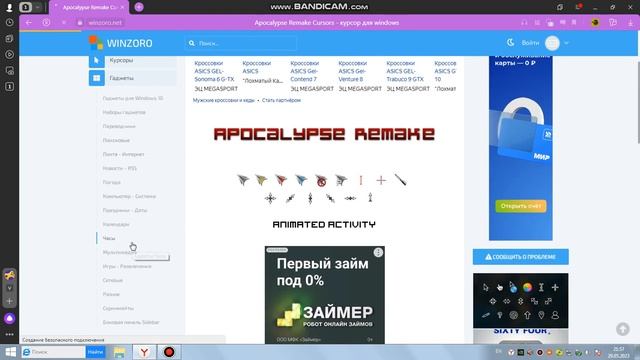Viewport: 640px width, 360px height.
Task: Open sidebar more options three dots
Action: (x=9, y=334)
